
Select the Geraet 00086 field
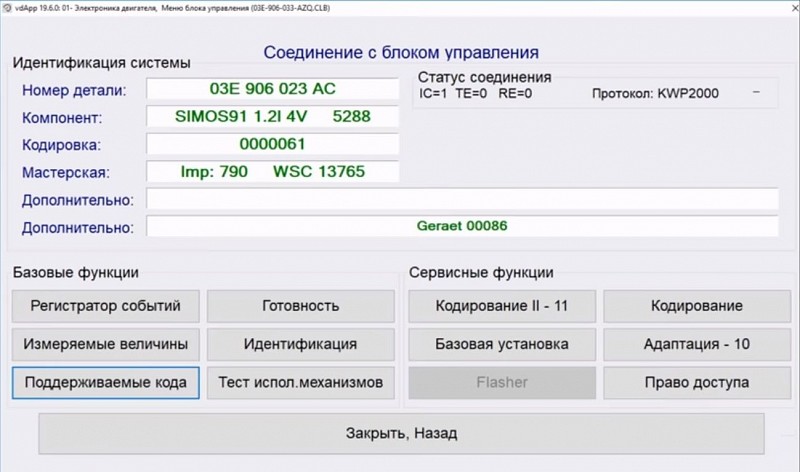pos(462,226)
